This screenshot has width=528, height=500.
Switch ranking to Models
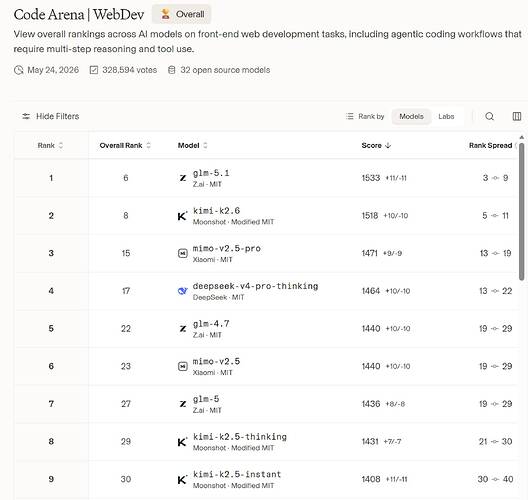(x=411, y=116)
